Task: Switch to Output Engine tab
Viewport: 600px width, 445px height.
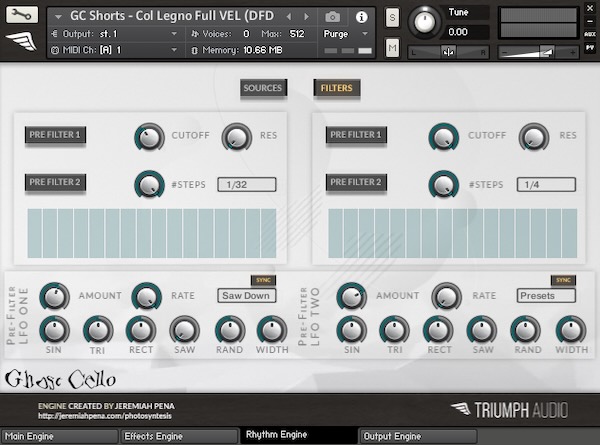Action: click(x=418, y=436)
